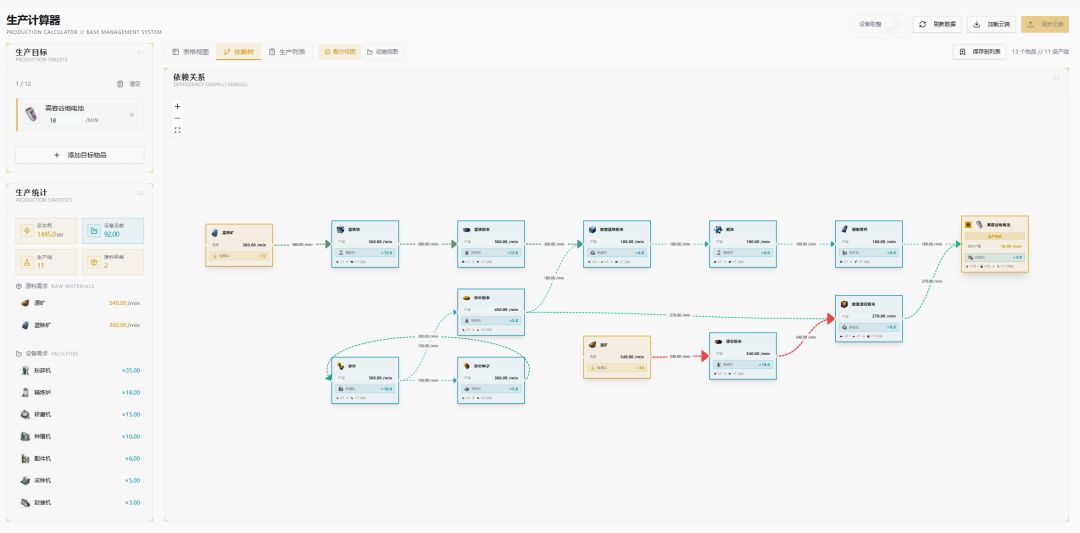Click the refinery furnace icon with ×18.00

pos(25,393)
